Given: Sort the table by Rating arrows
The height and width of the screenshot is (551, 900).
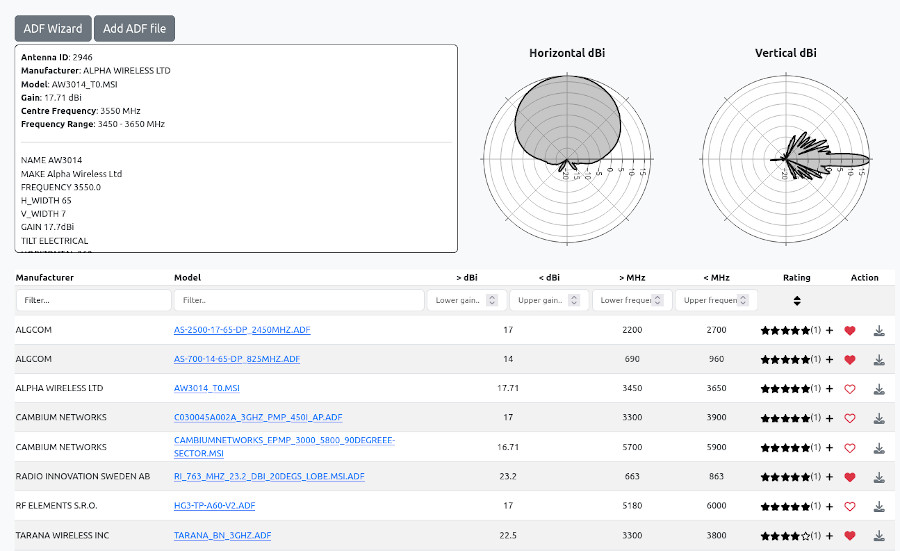Looking at the screenshot, I should pyautogui.click(x=797, y=300).
